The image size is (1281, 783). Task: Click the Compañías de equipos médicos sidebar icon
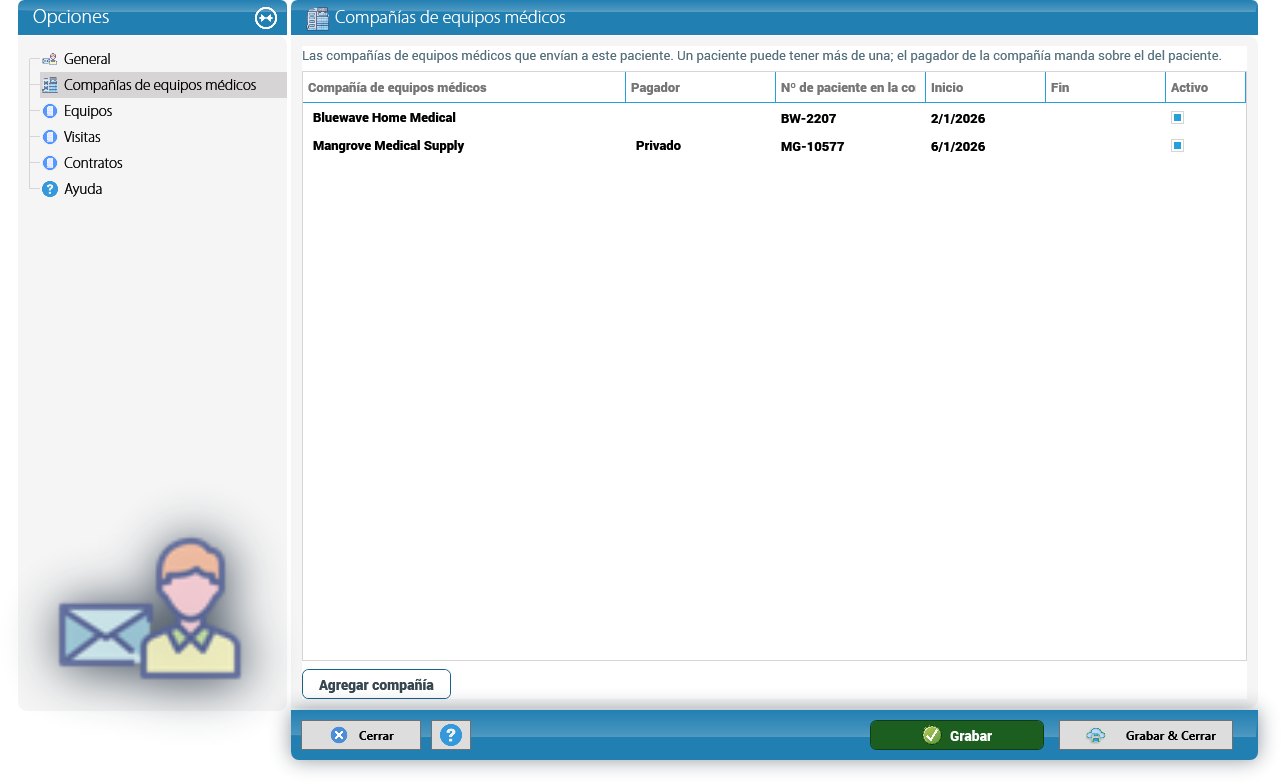pos(49,85)
